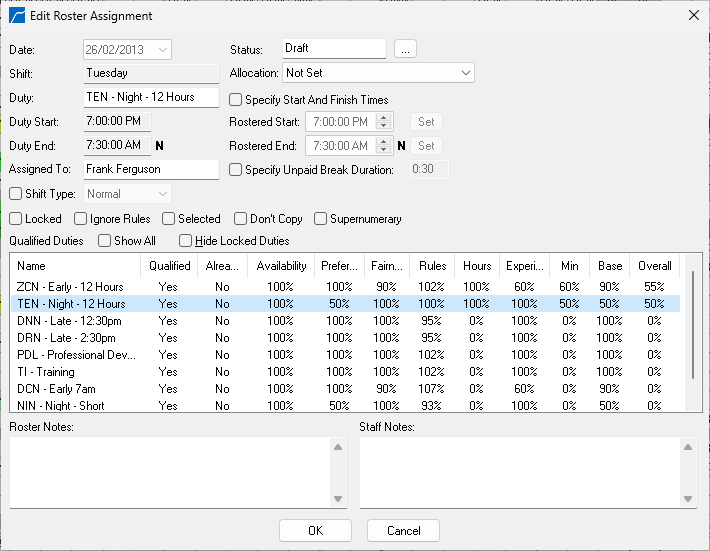Select the PDL - Professional Development duty row
Viewport: 710px width, 551px height.
(70, 355)
